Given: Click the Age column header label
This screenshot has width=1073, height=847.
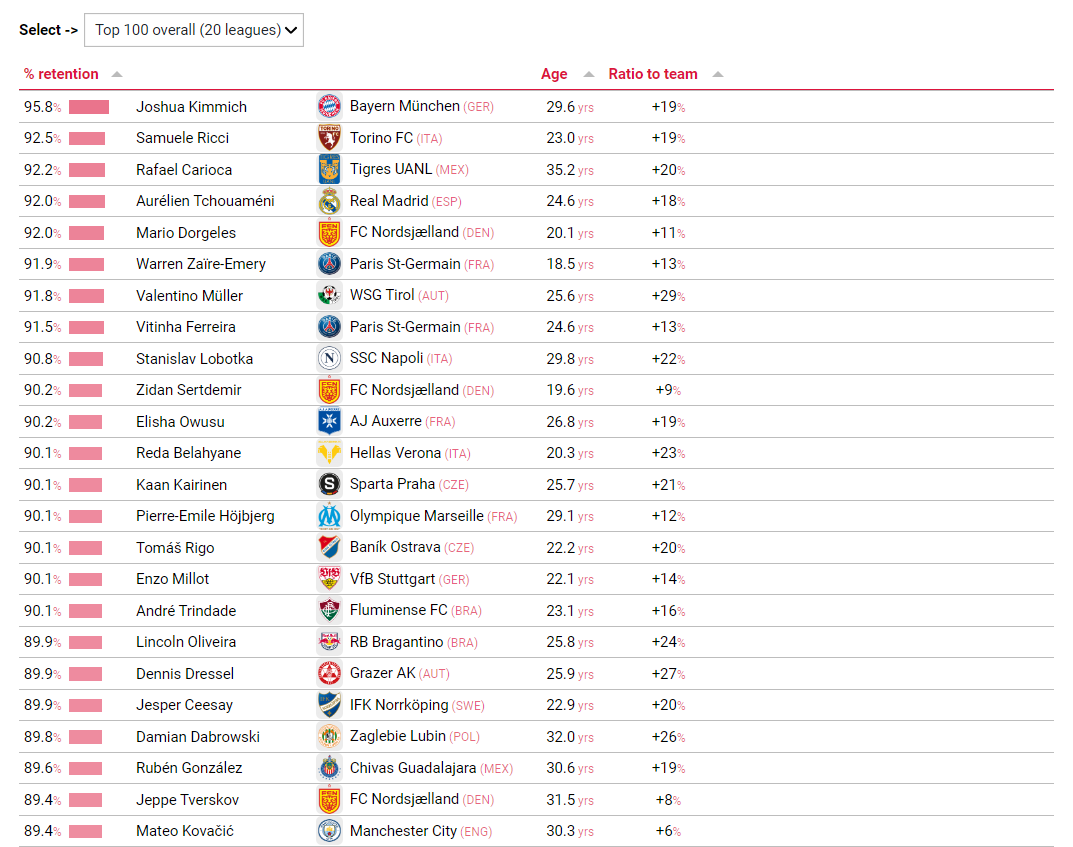Looking at the screenshot, I should pyautogui.click(x=554, y=74).
